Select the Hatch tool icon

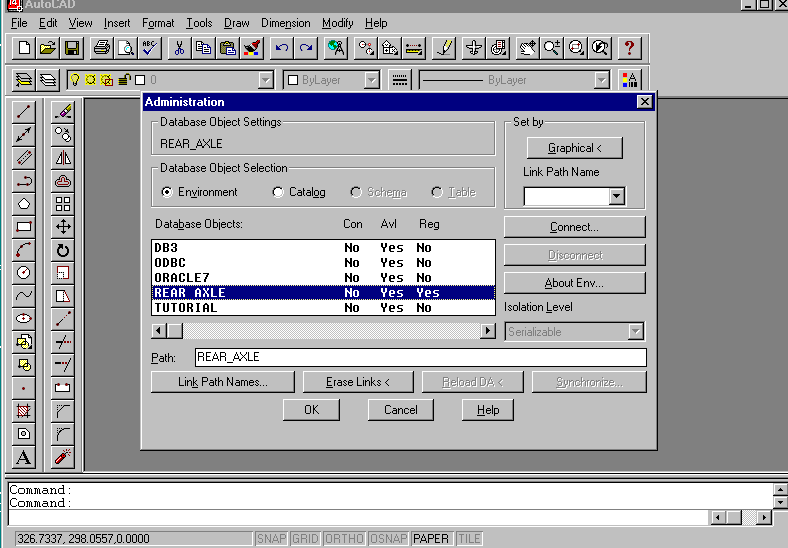(x=24, y=411)
